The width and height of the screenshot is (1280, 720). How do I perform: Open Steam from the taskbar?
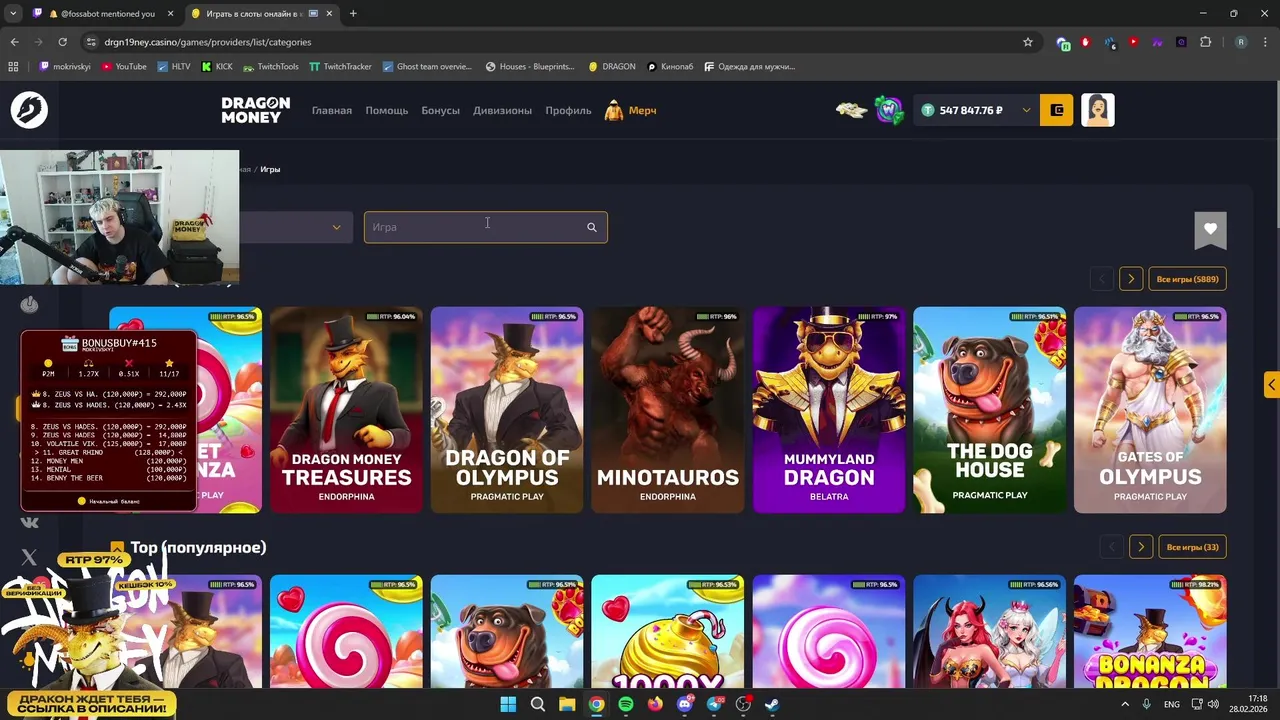coord(773,704)
